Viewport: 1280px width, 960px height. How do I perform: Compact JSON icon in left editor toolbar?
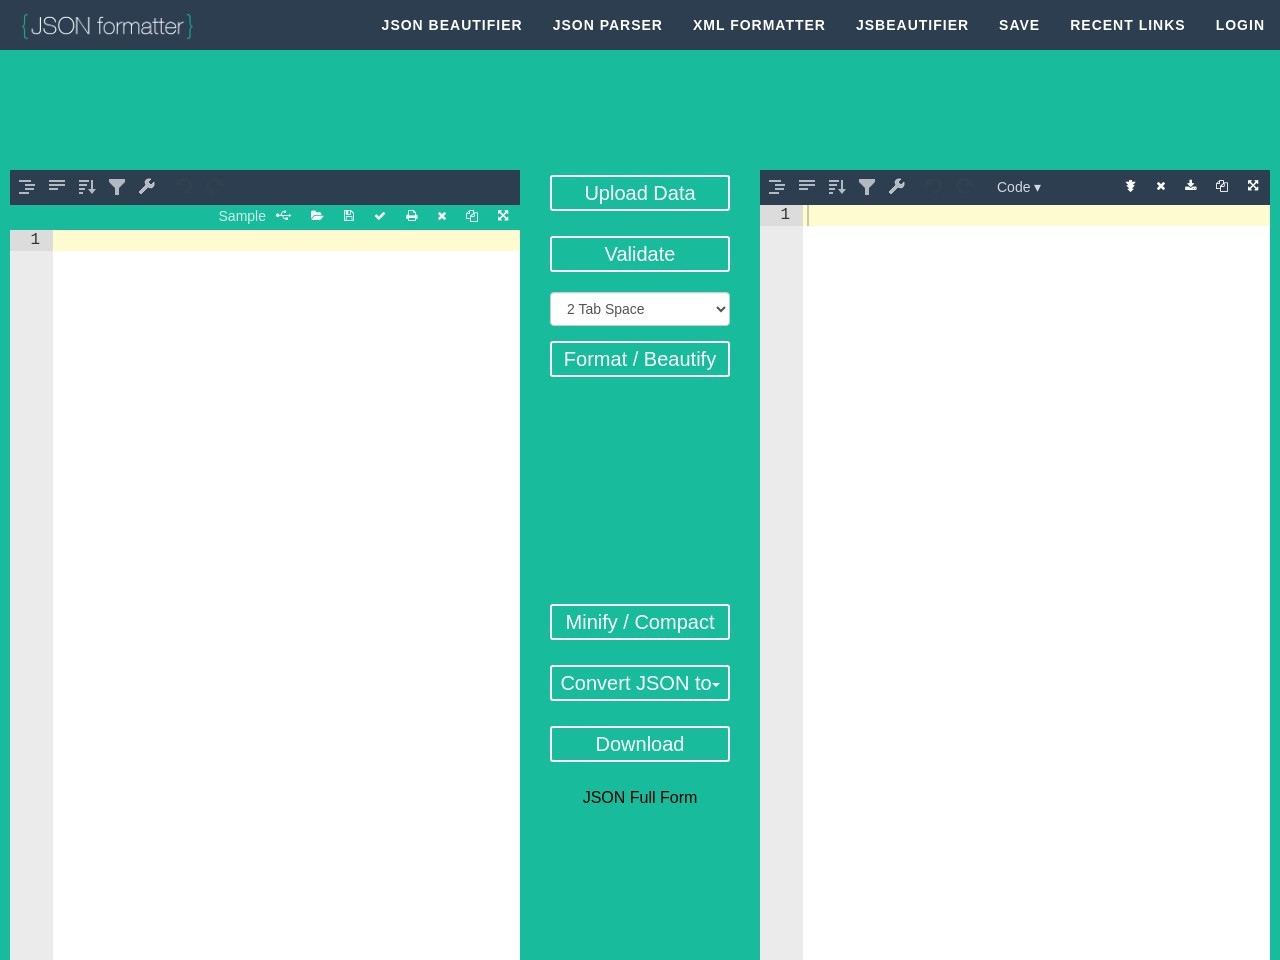pyautogui.click(x=57, y=187)
